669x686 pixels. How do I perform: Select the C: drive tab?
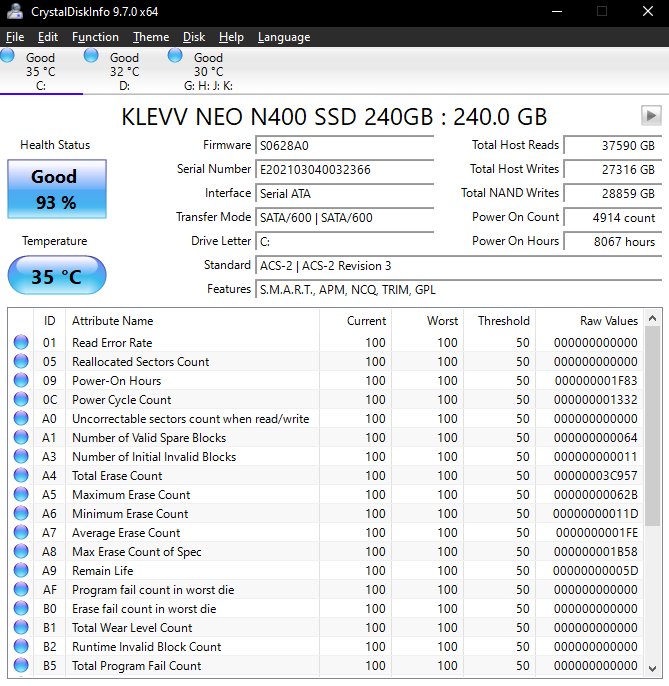point(41,71)
